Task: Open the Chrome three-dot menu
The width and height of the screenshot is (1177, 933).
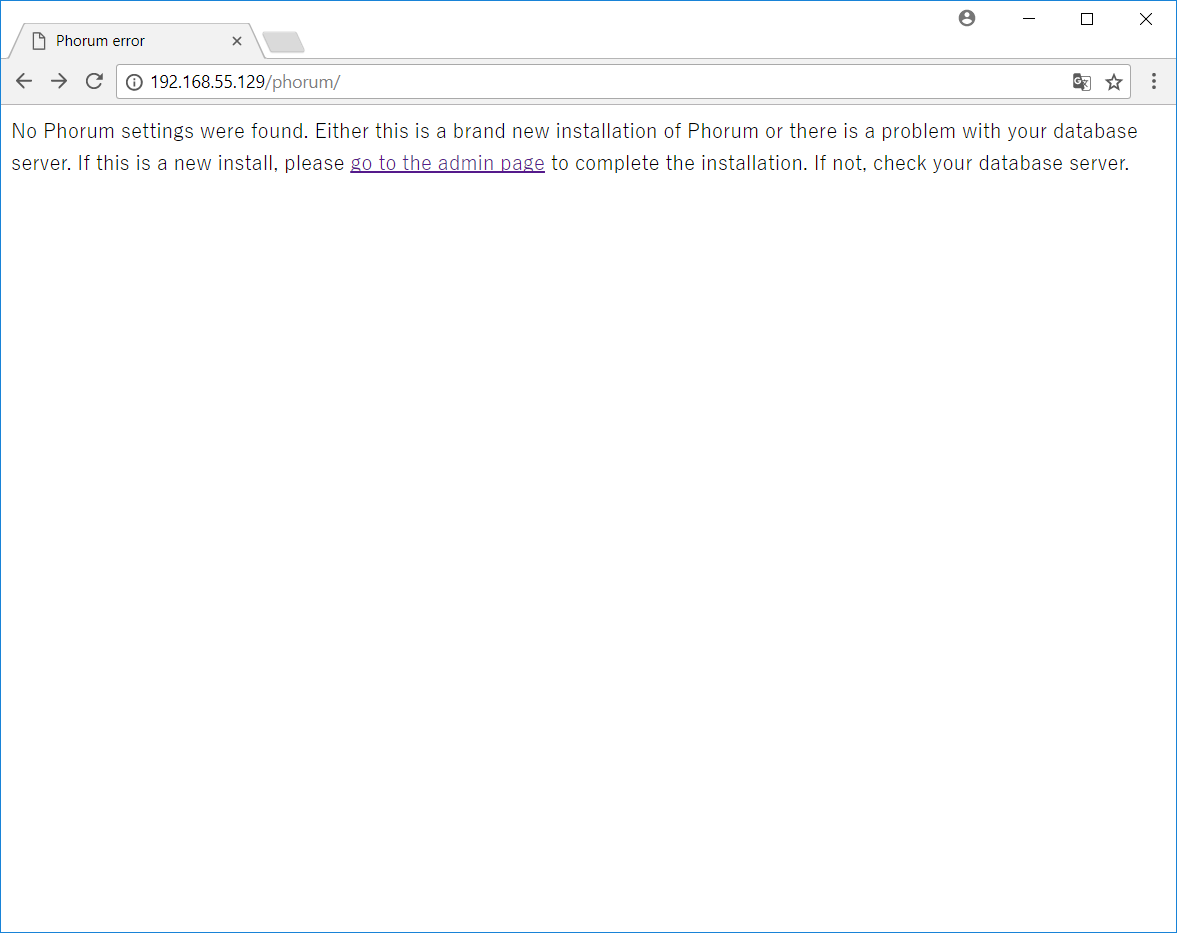Action: click(1154, 81)
